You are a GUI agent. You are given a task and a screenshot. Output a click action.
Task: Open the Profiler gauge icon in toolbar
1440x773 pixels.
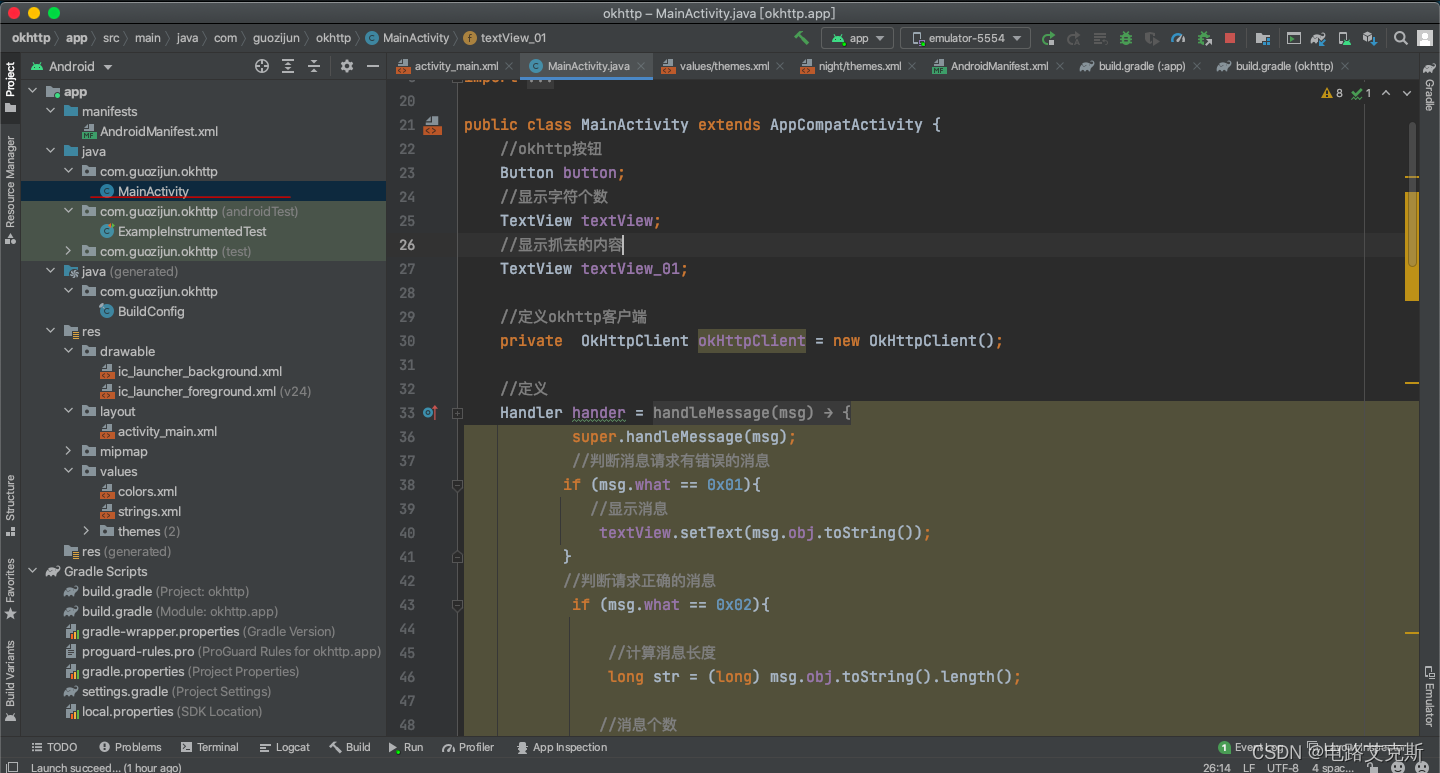point(1177,38)
